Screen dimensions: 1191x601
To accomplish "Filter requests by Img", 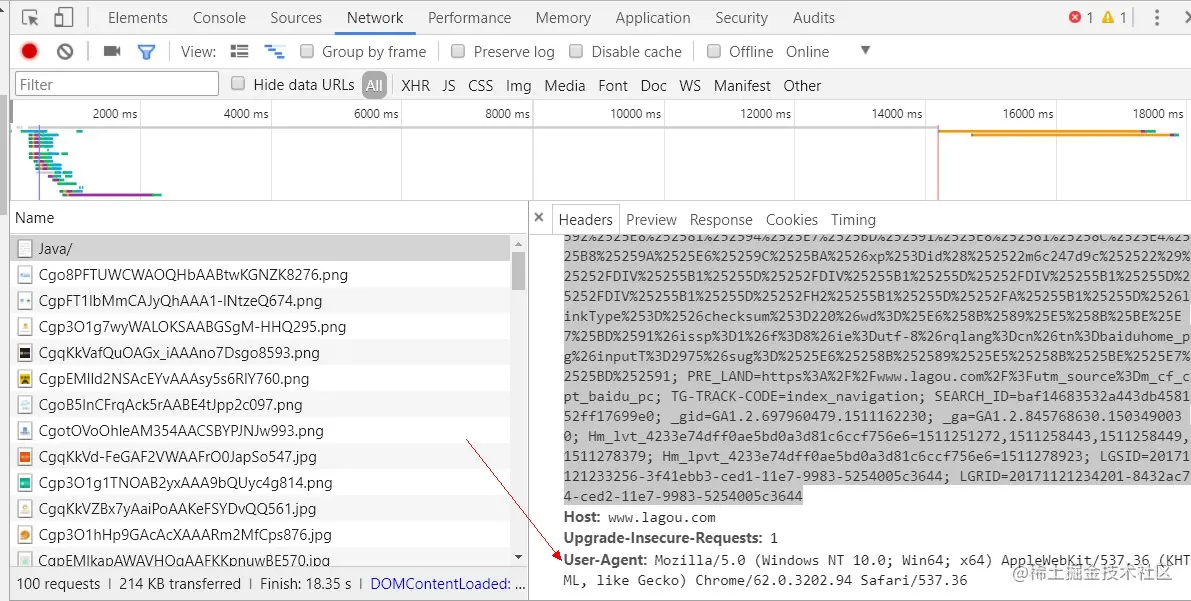I will pos(518,85).
